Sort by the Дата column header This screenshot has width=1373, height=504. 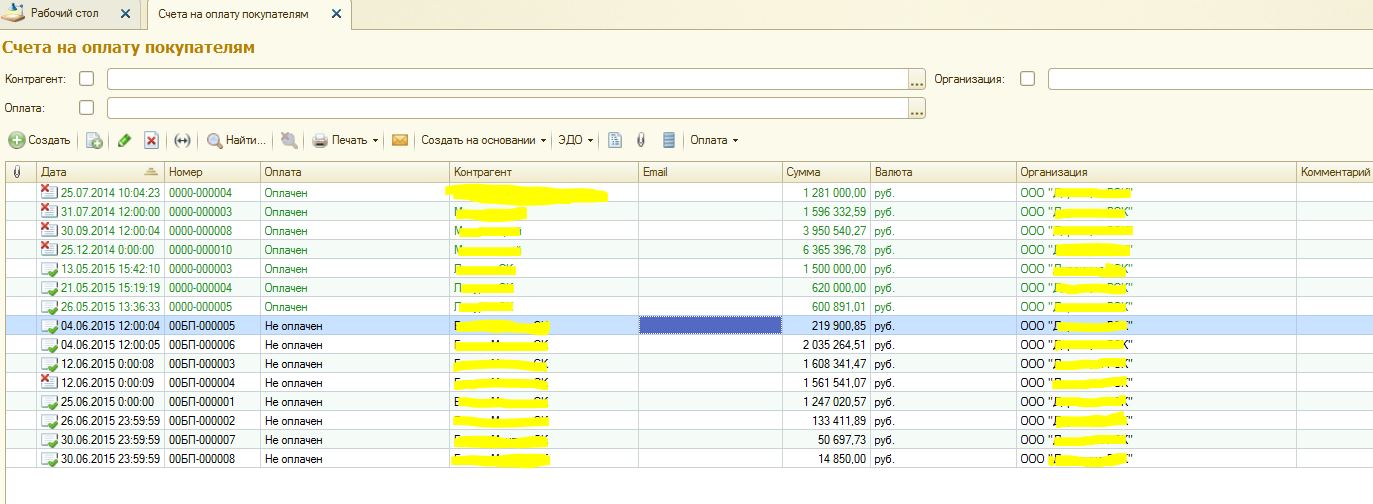tap(100, 172)
